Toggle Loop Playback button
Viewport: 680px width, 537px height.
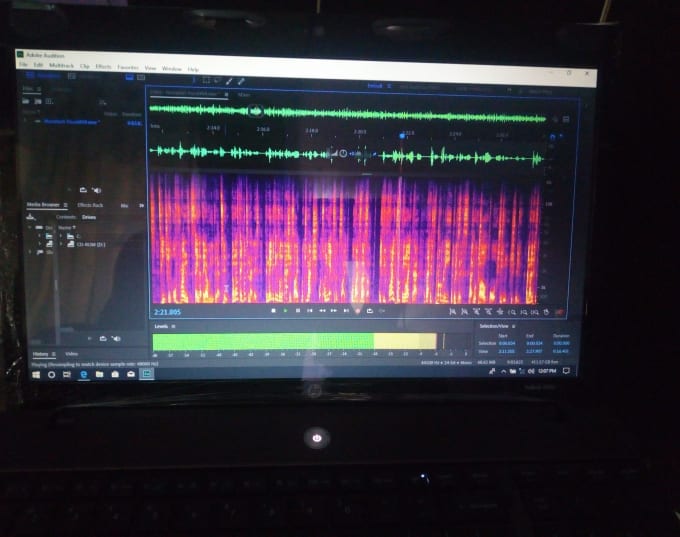point(369,311)
